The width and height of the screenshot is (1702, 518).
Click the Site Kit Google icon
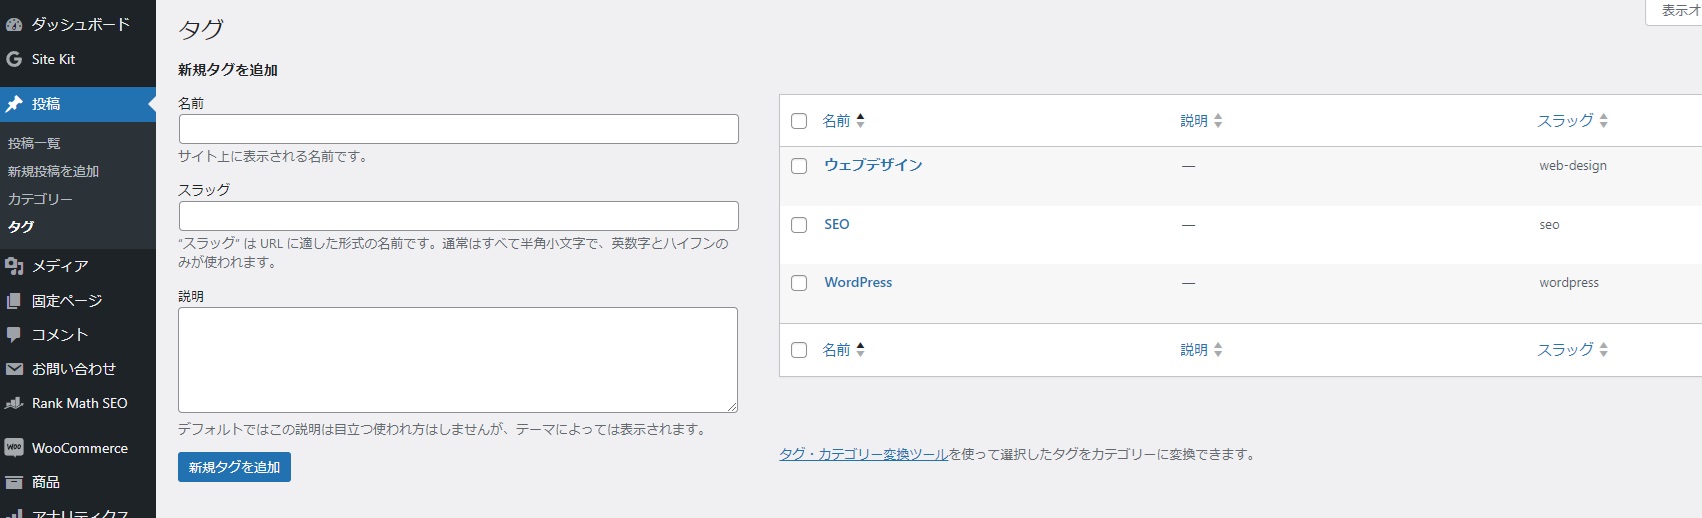14,59
